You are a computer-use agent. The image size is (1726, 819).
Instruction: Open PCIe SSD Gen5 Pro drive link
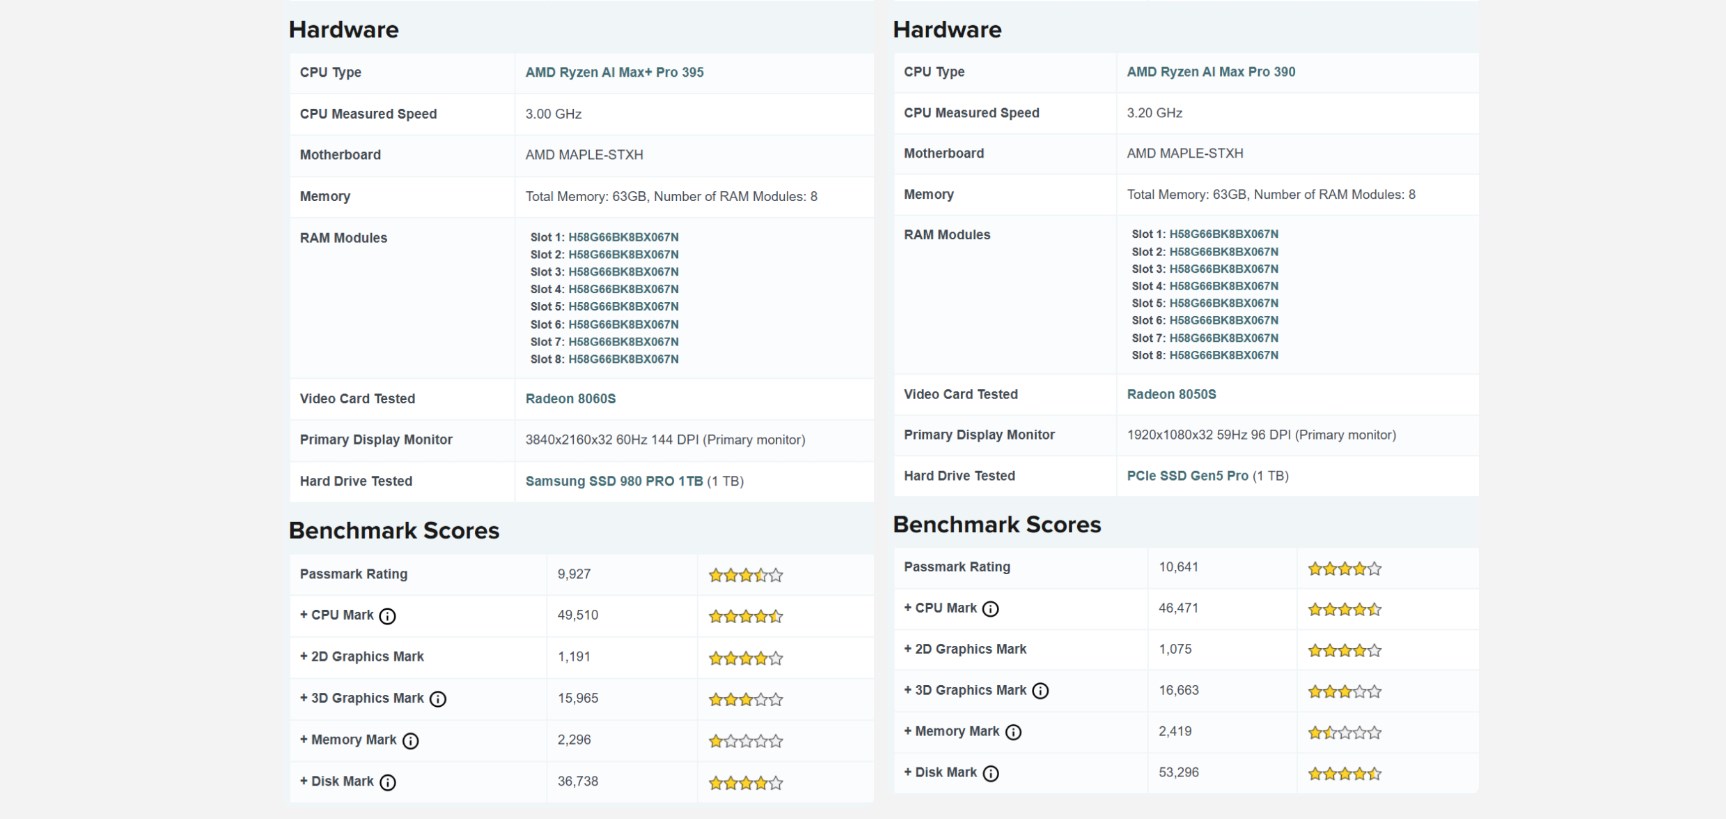(1187, 476)
